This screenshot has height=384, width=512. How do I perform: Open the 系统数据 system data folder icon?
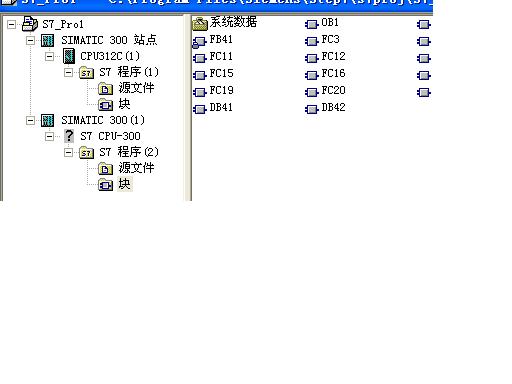pos(200,24)
